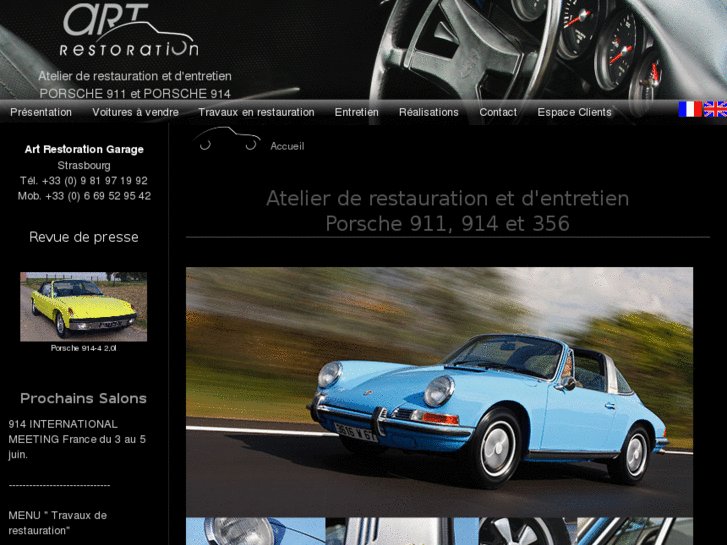Go to the Entretien page

(357, 112)
